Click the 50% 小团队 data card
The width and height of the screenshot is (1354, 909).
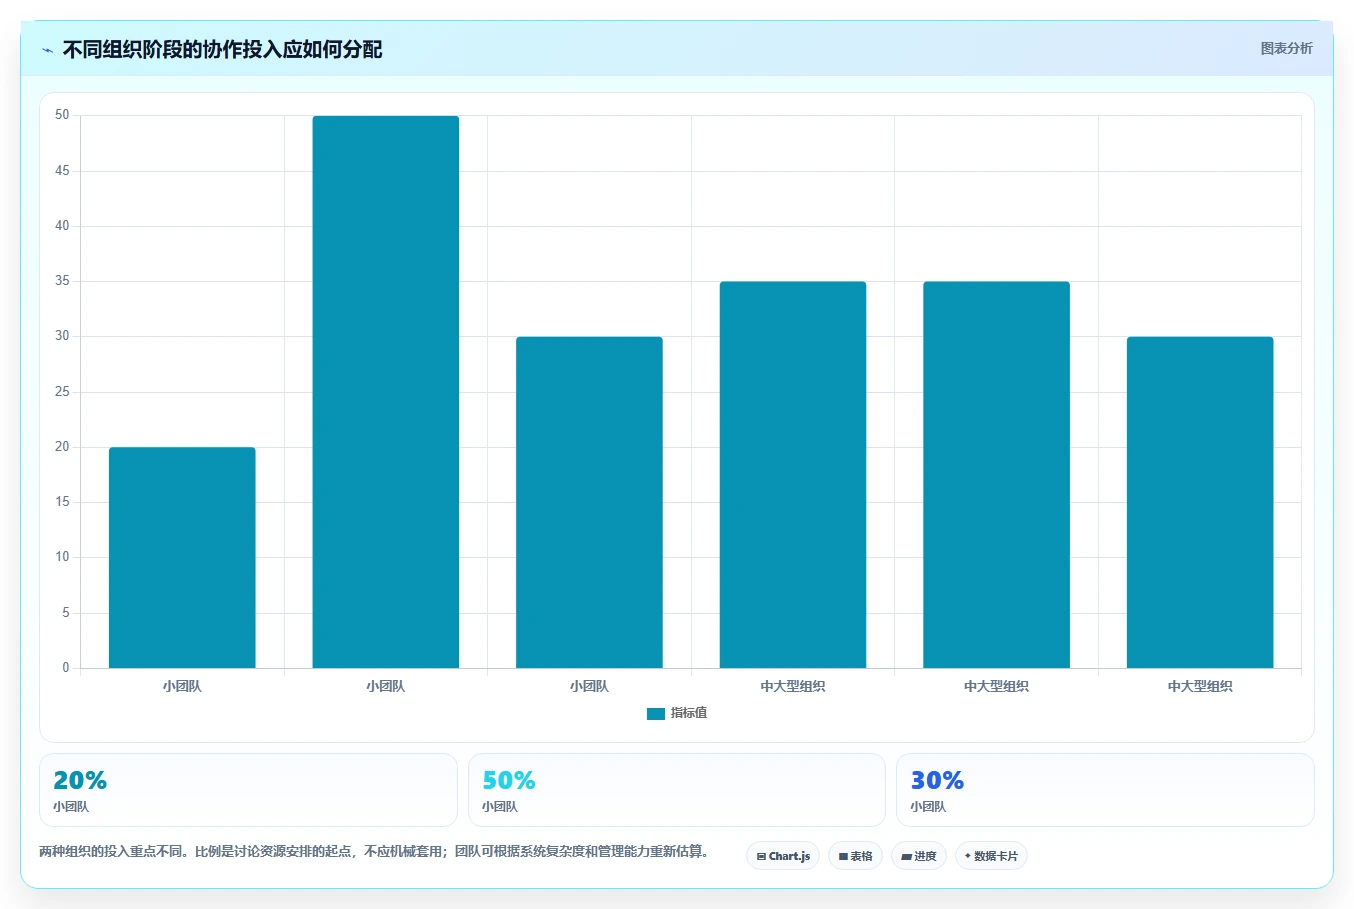click(677, 790)
